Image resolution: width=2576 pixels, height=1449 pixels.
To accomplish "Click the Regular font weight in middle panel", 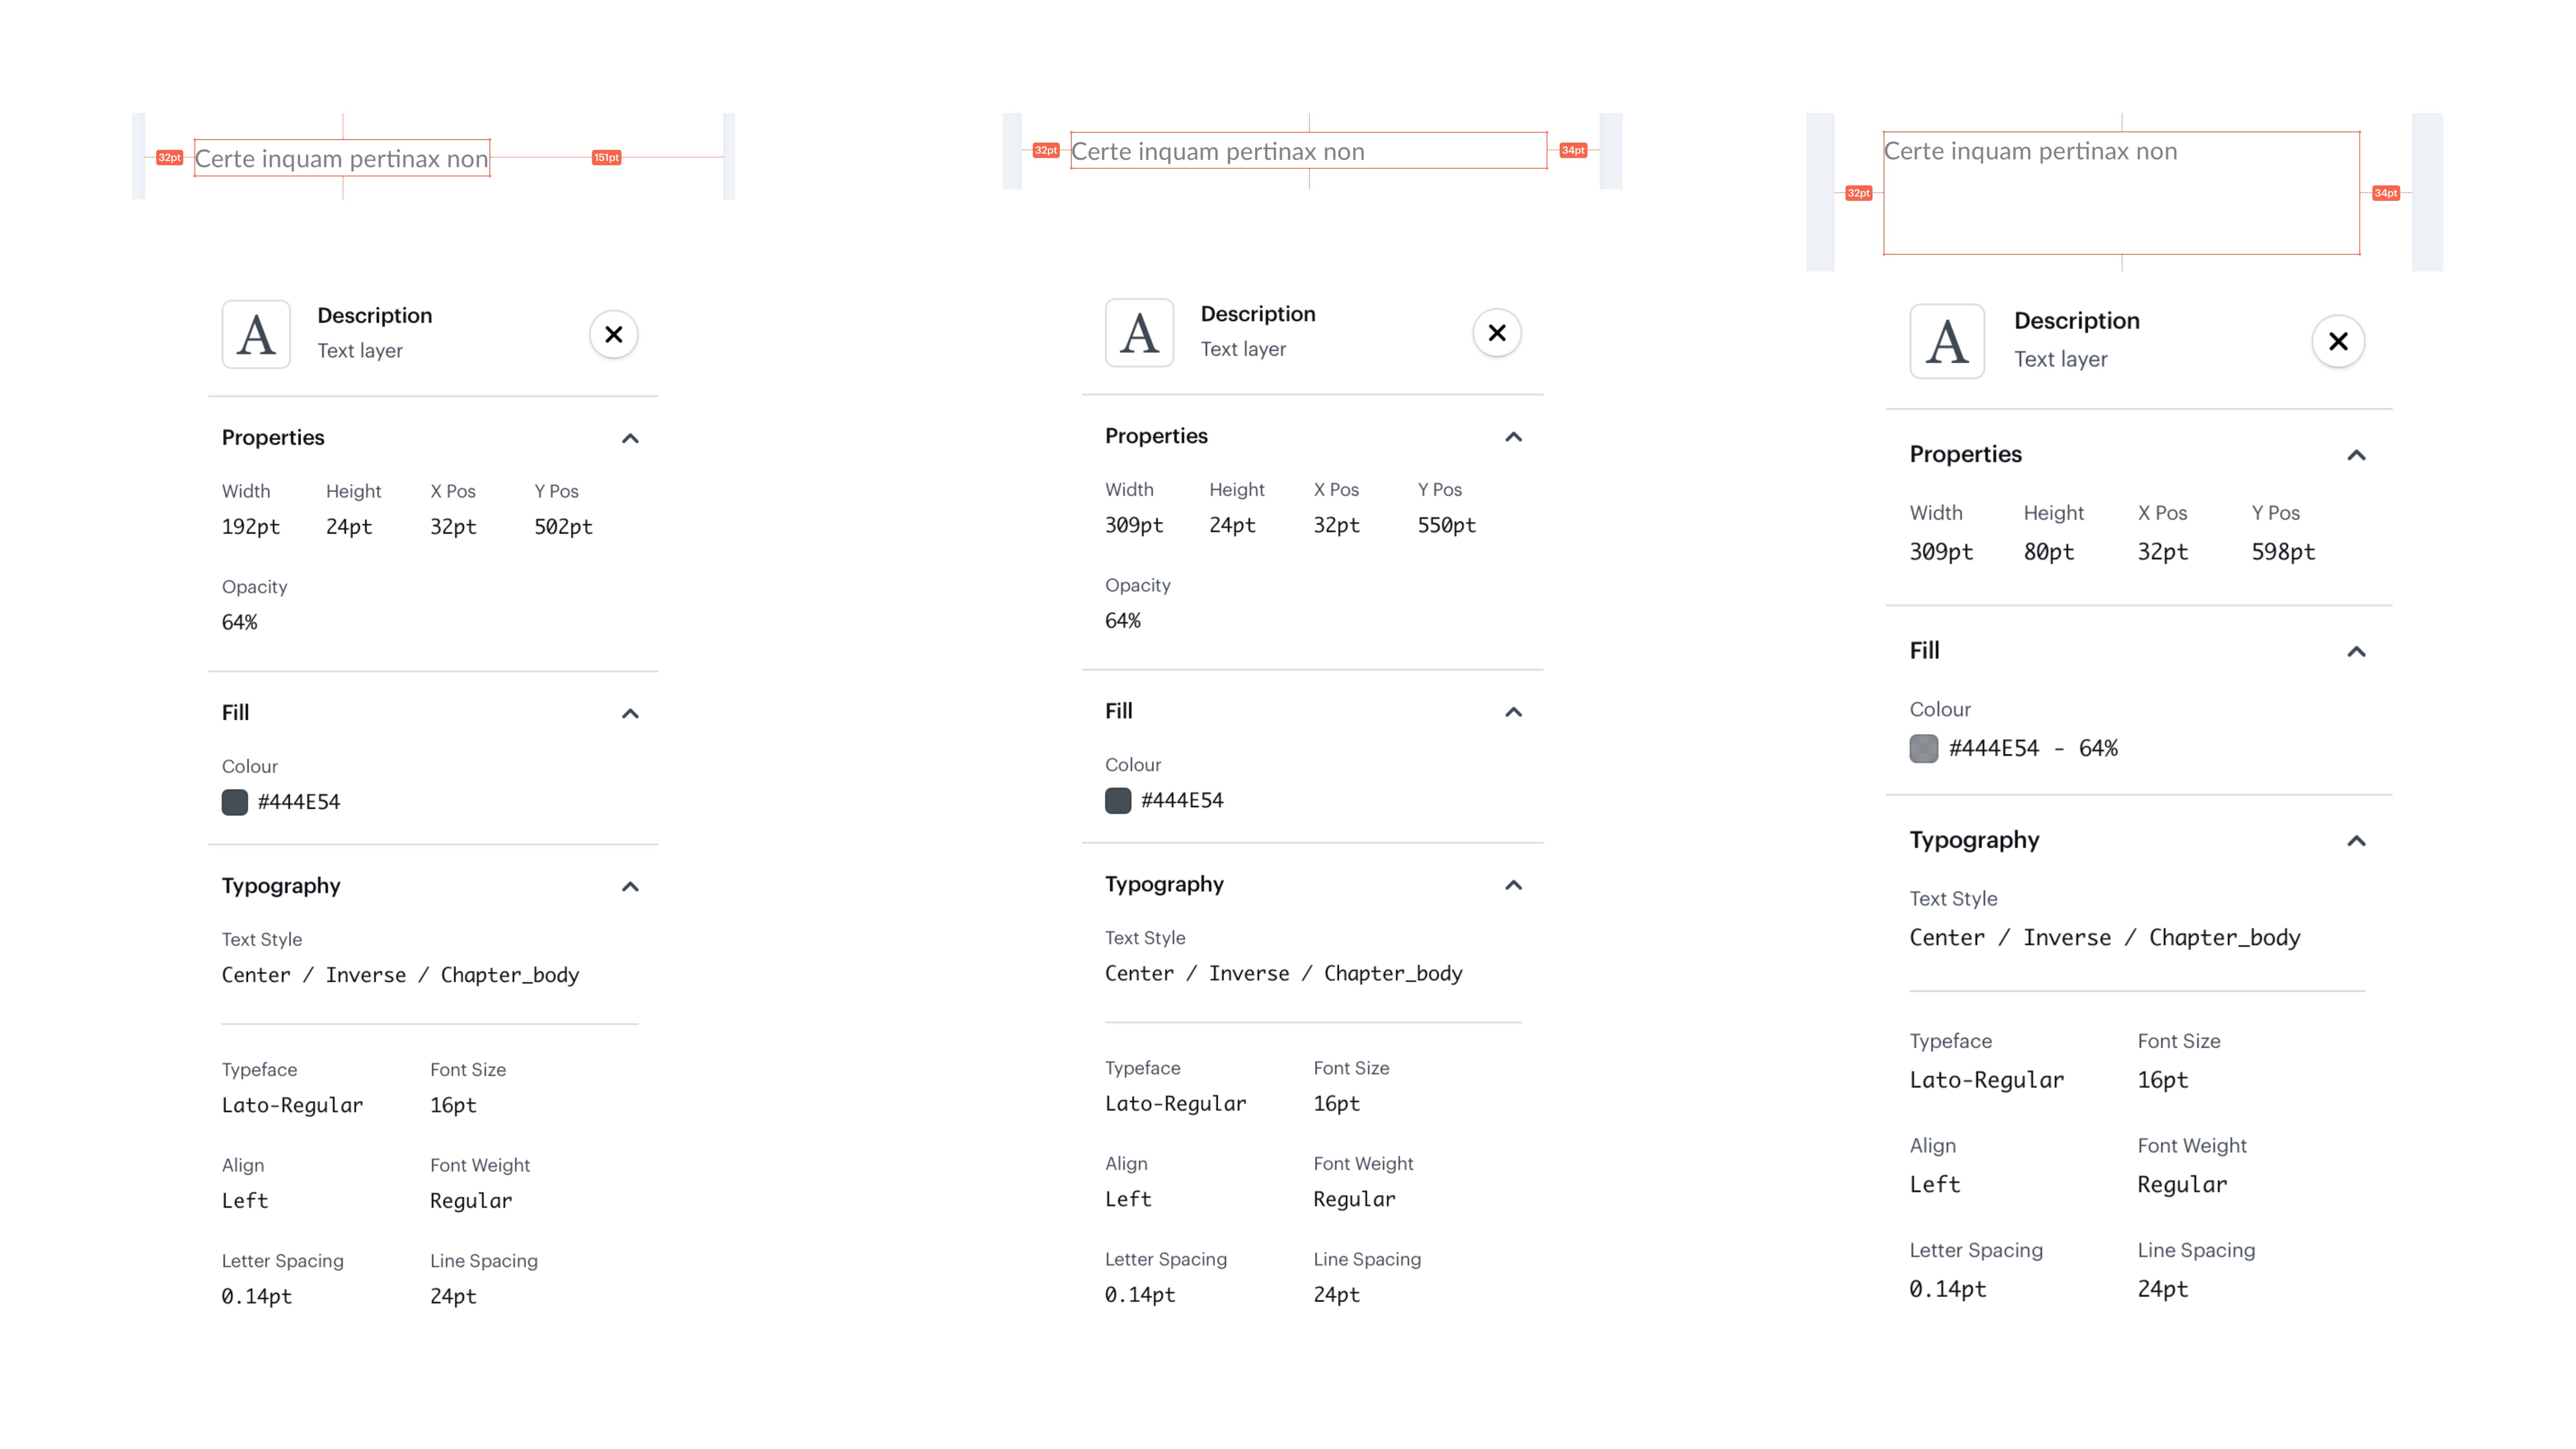I will tap(1354, 1199).
